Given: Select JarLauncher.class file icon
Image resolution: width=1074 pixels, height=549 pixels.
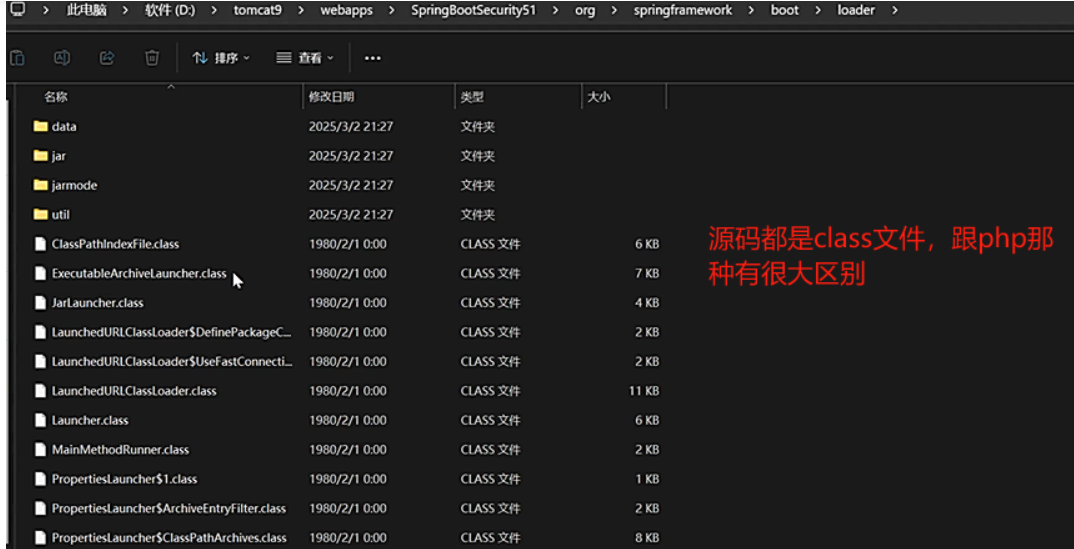Looking at the screenshot, I should [x=41, y=303].
